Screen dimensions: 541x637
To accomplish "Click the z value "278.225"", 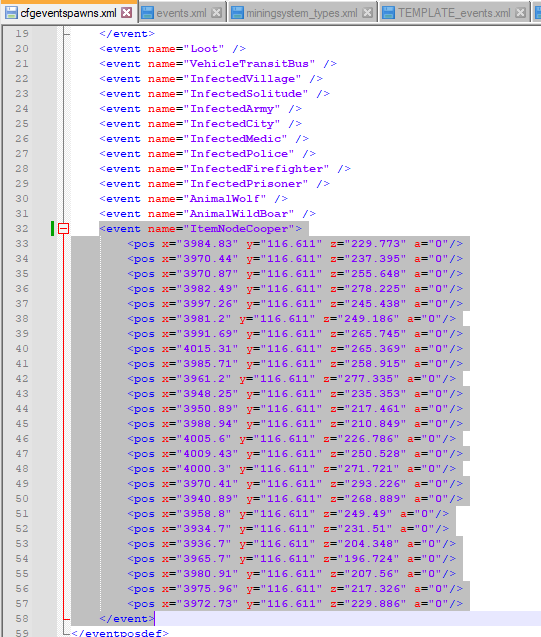I will click(376, 289).
